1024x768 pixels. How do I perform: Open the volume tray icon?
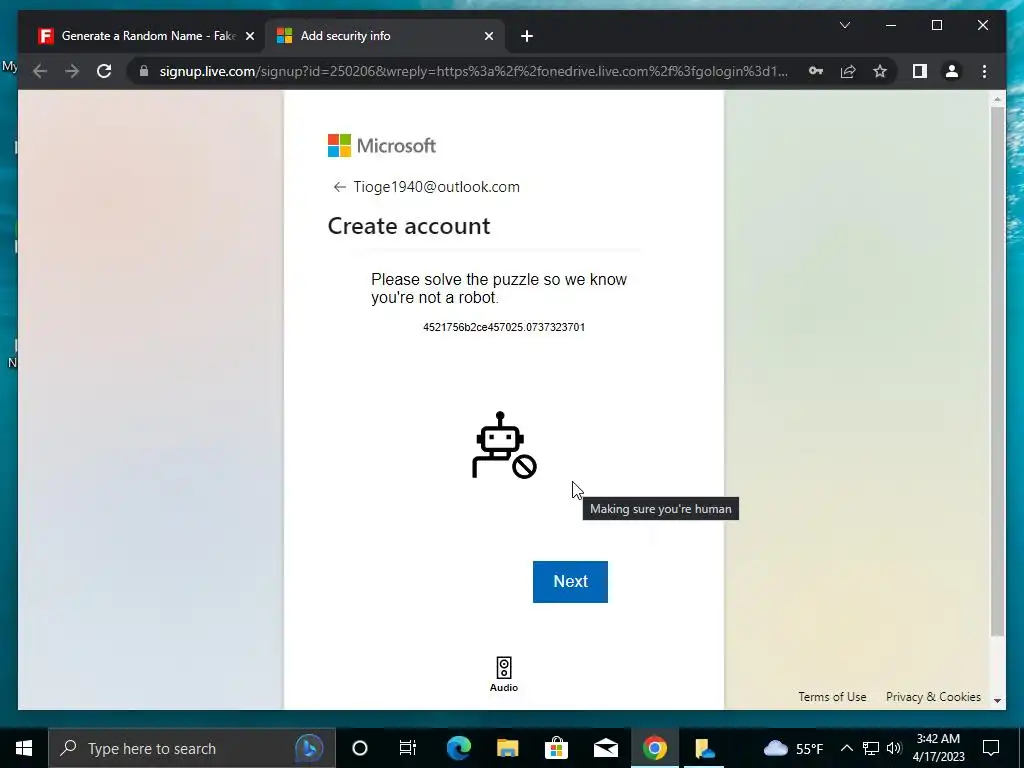pos(894,748)
